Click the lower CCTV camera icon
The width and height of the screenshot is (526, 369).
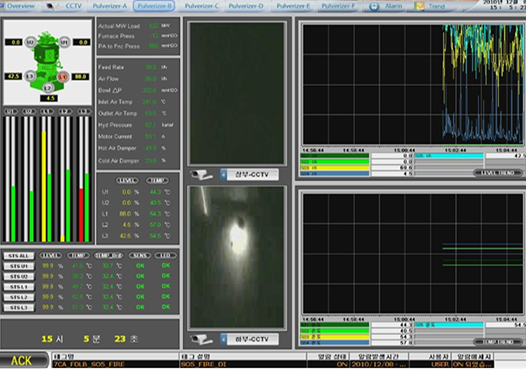201,339
